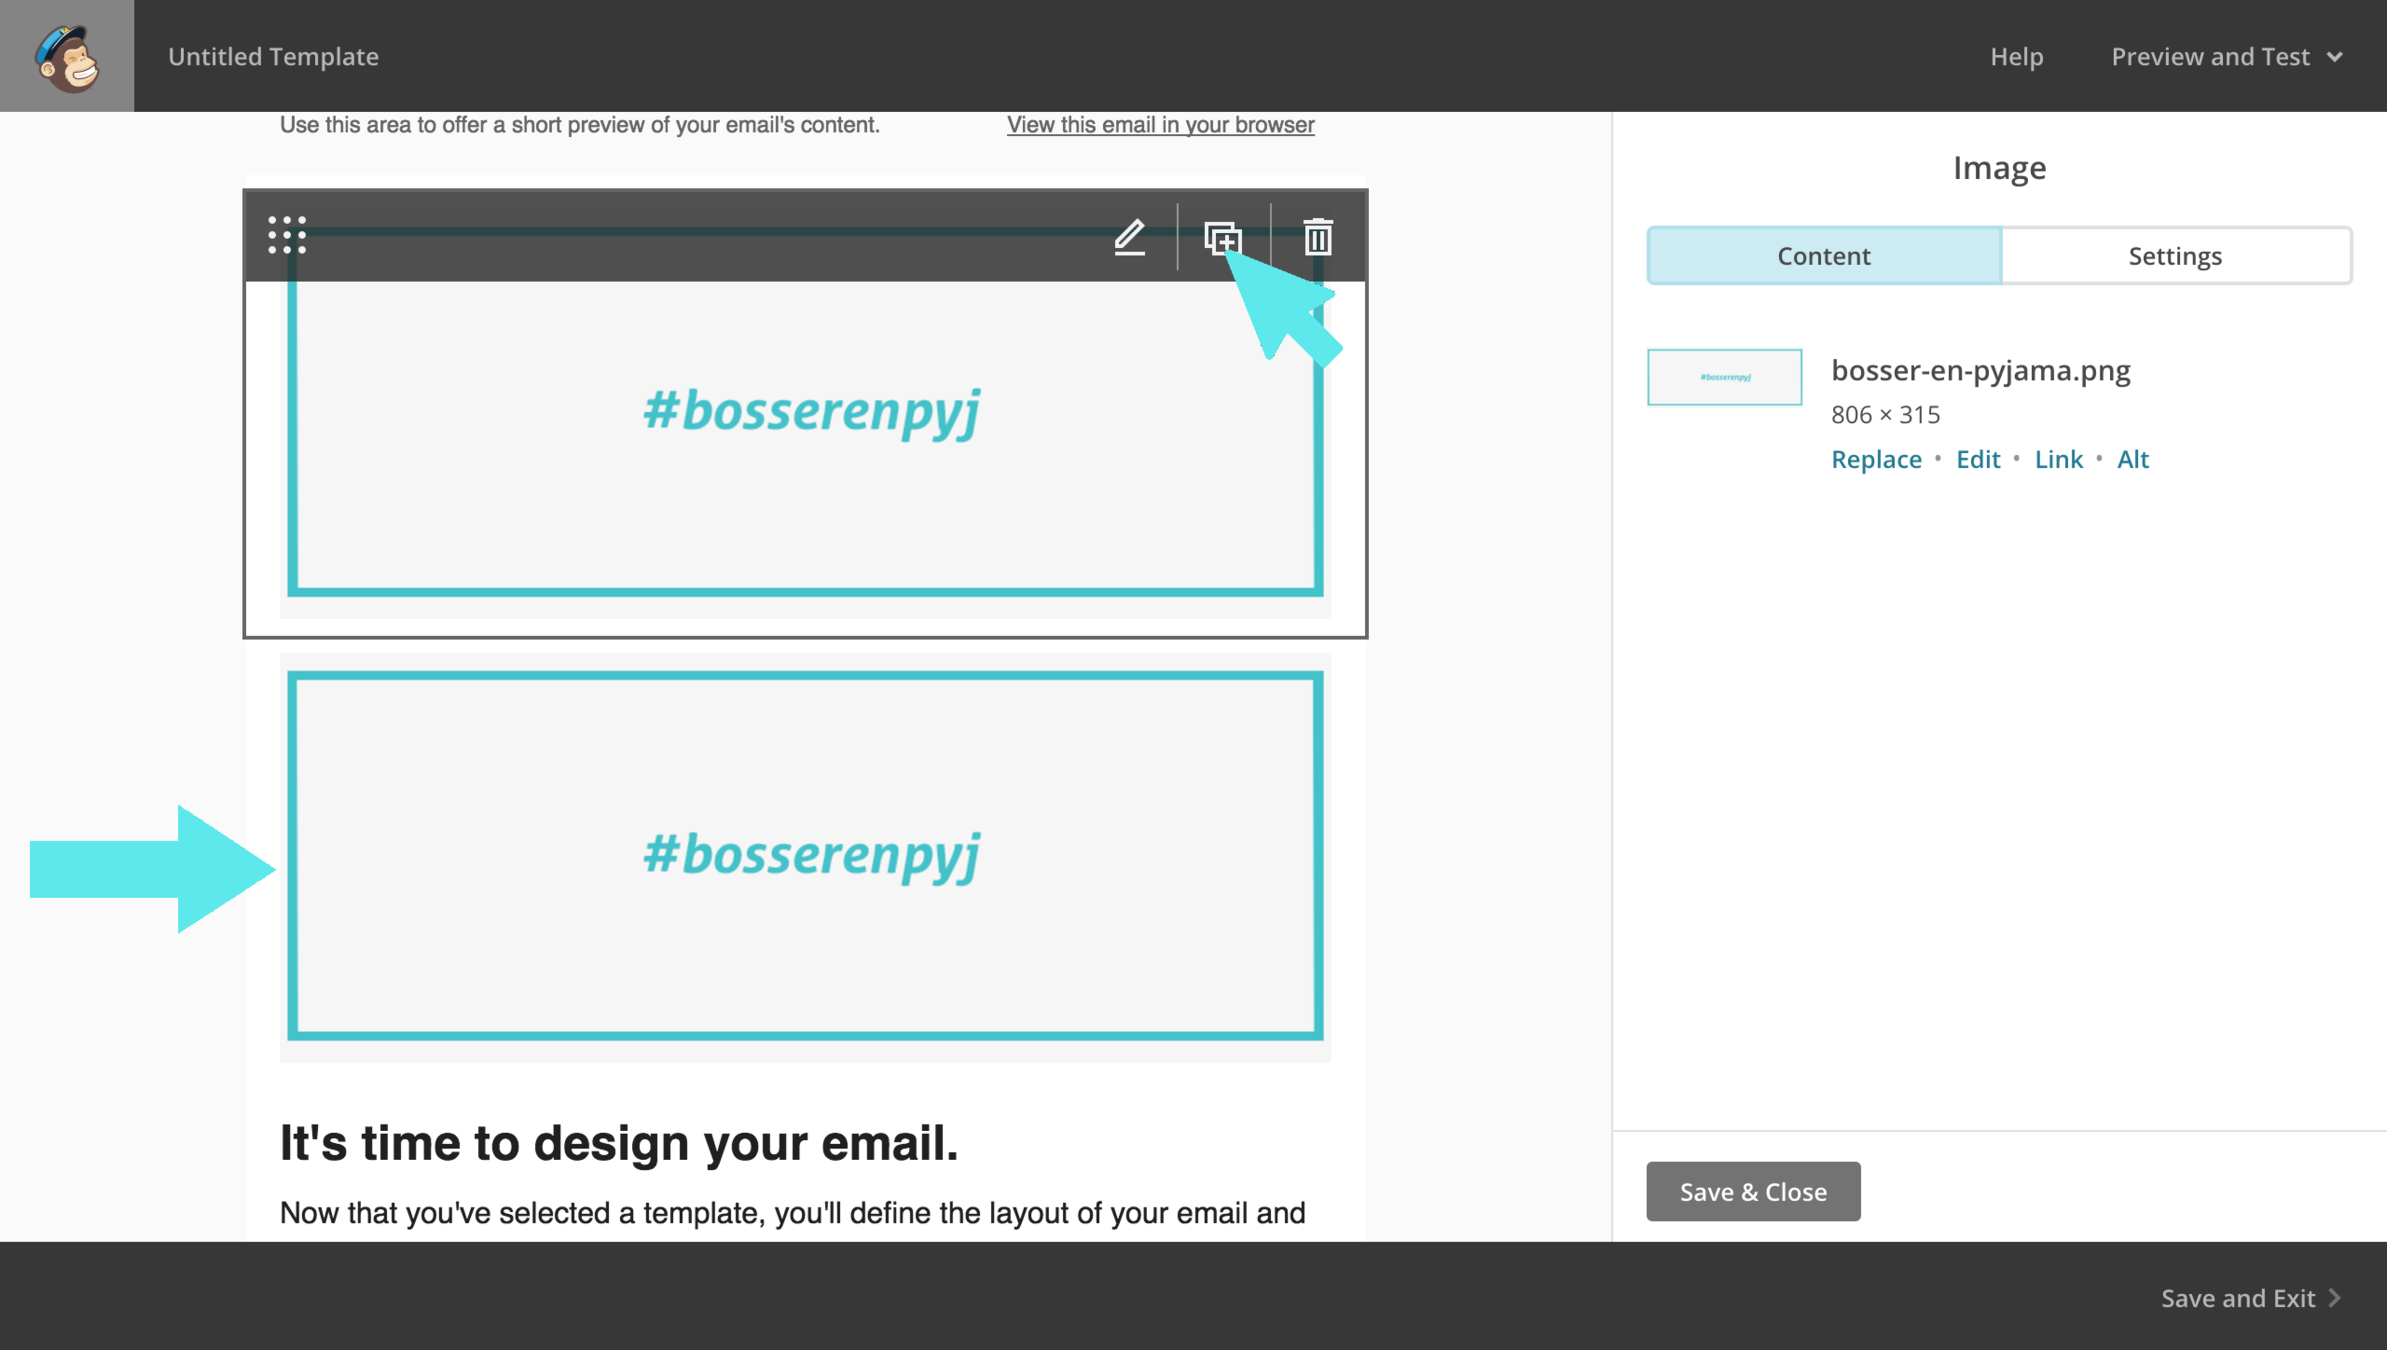Click the Mailchimp Freddie logo
Viewport: 2387px width, 1350px height.
(67, 56)
